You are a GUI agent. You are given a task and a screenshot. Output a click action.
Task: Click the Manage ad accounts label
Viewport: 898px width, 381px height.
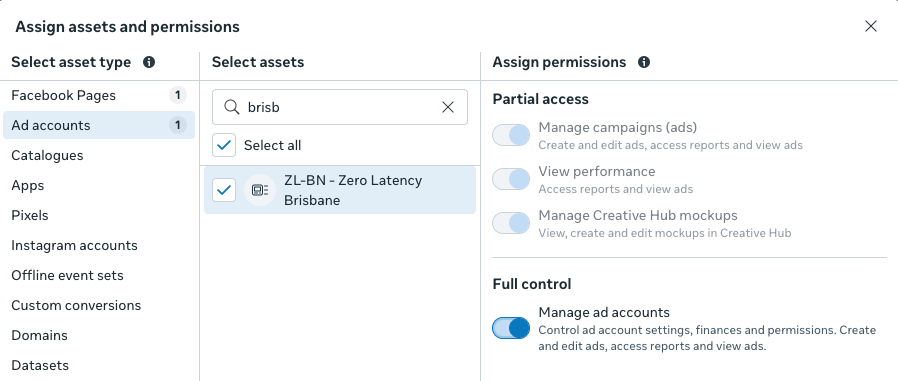[604, 312]
